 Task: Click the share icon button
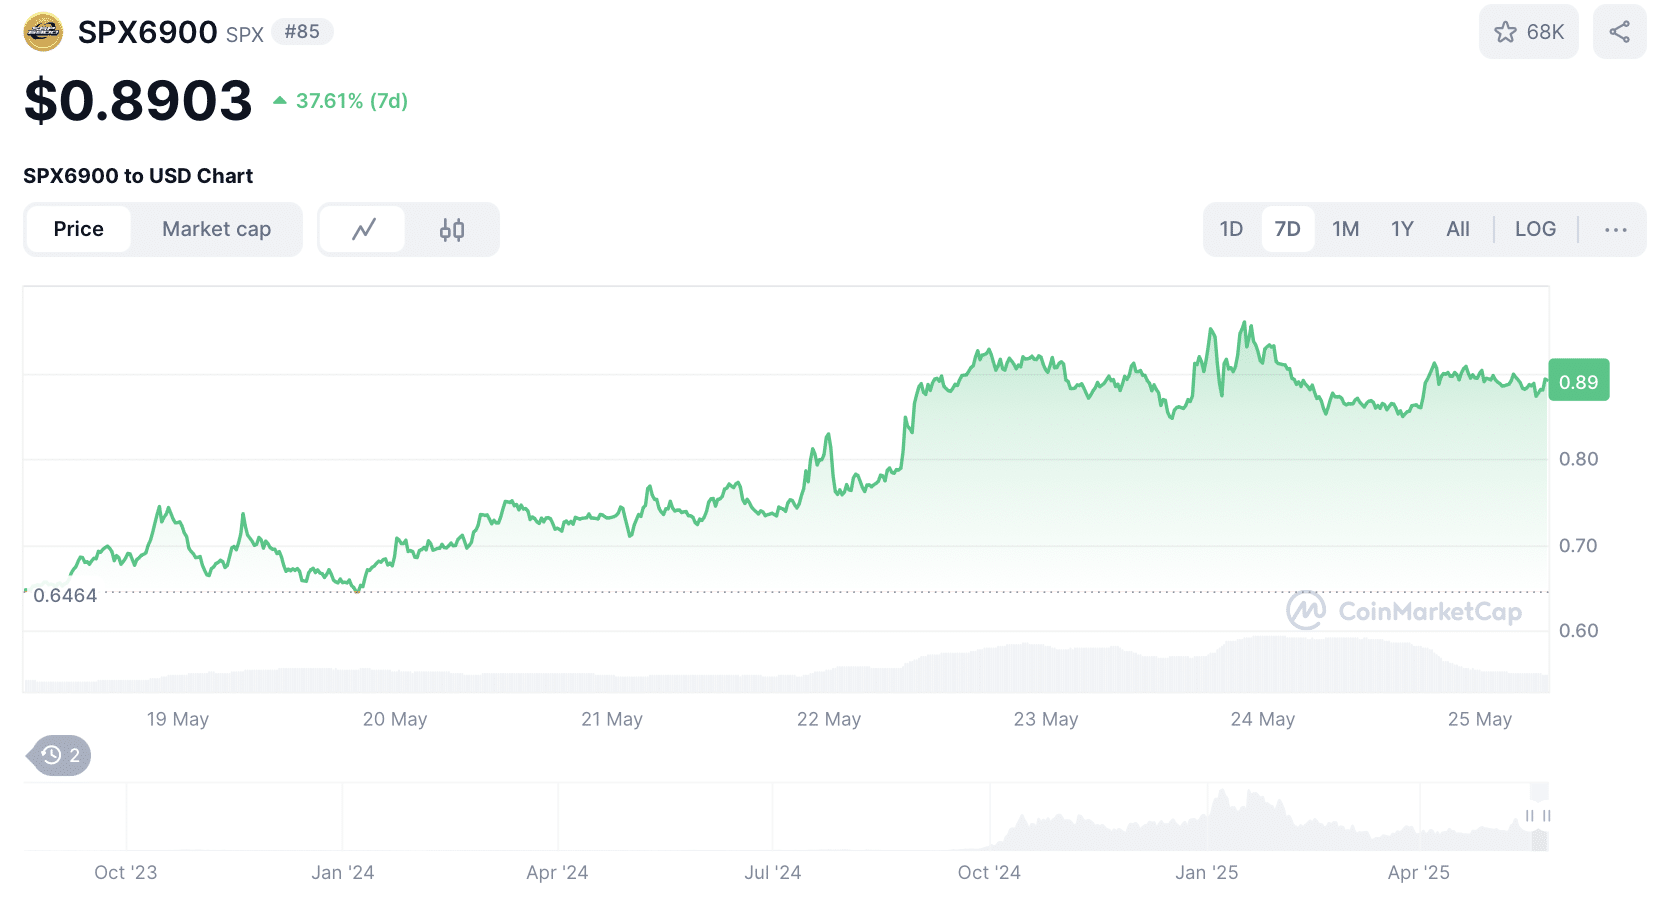tap(1619, 32)
